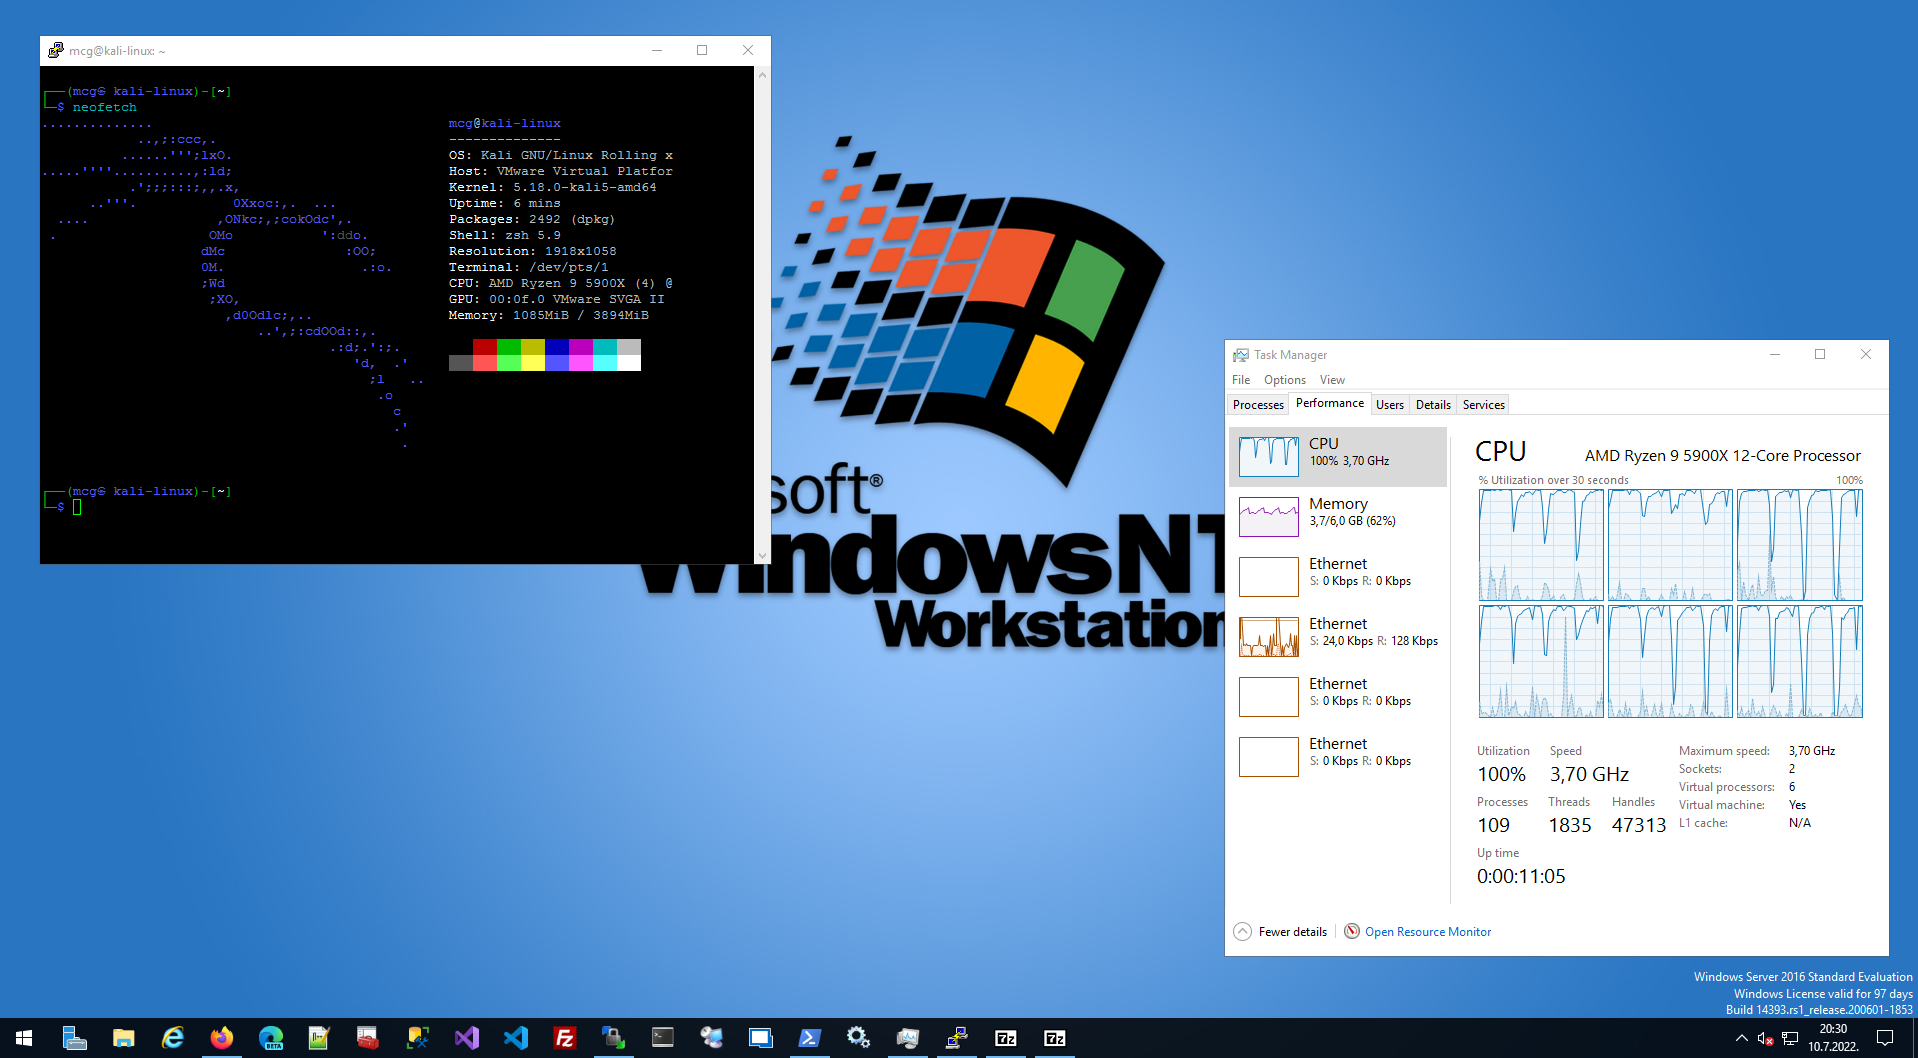
Task: Open the Details tab
Action: [x=1433, y=405]
